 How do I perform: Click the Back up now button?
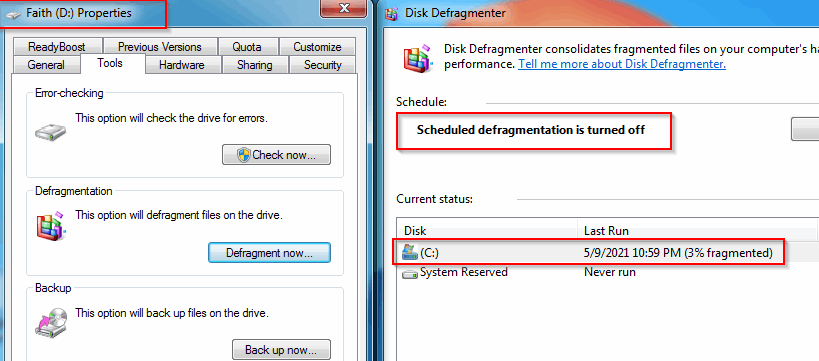click(281, 349)
